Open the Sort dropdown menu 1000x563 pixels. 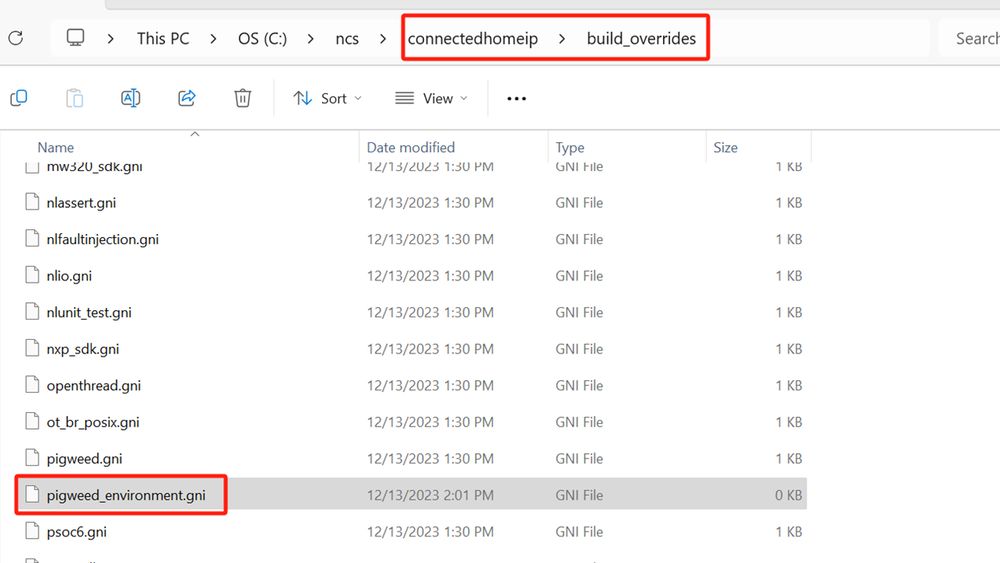[x=327, y=98]
